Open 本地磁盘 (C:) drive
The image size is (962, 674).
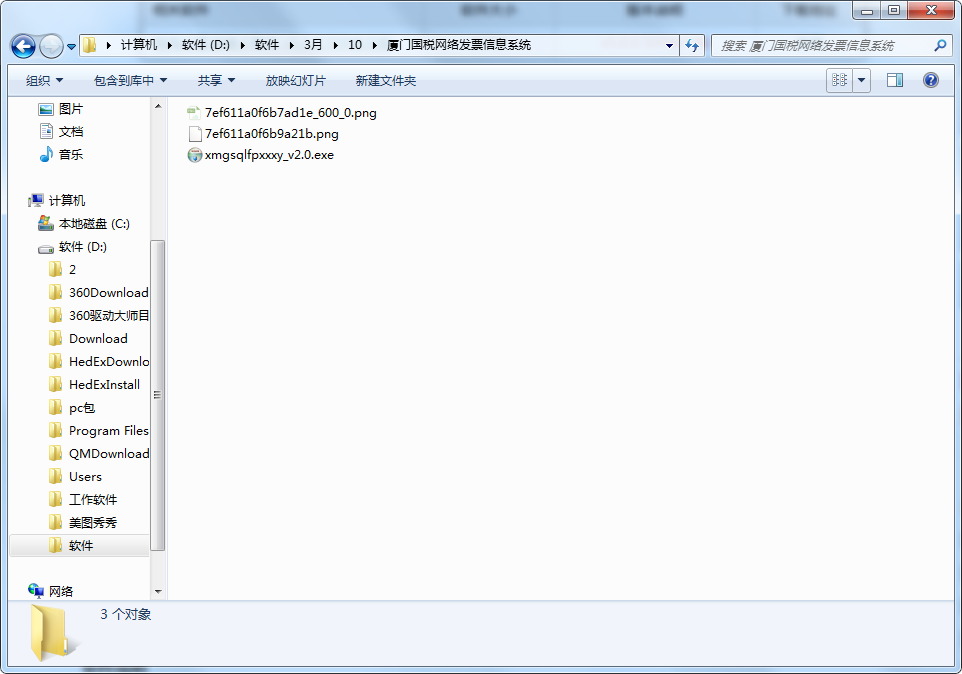[94, 224]
